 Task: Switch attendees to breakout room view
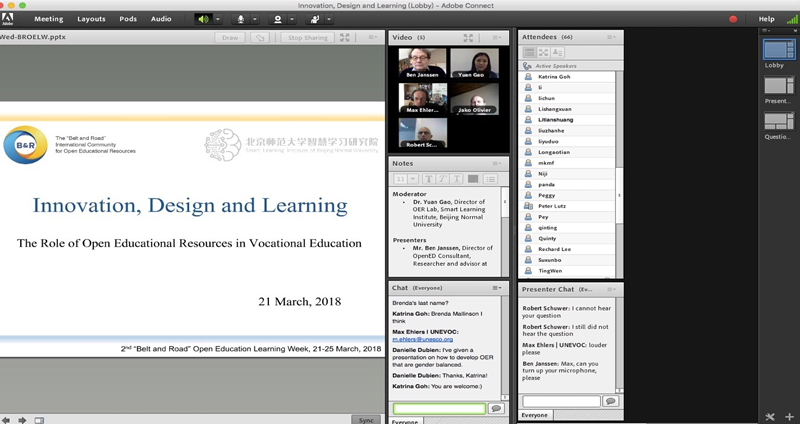pyautogui.click(x=544, y=52)
